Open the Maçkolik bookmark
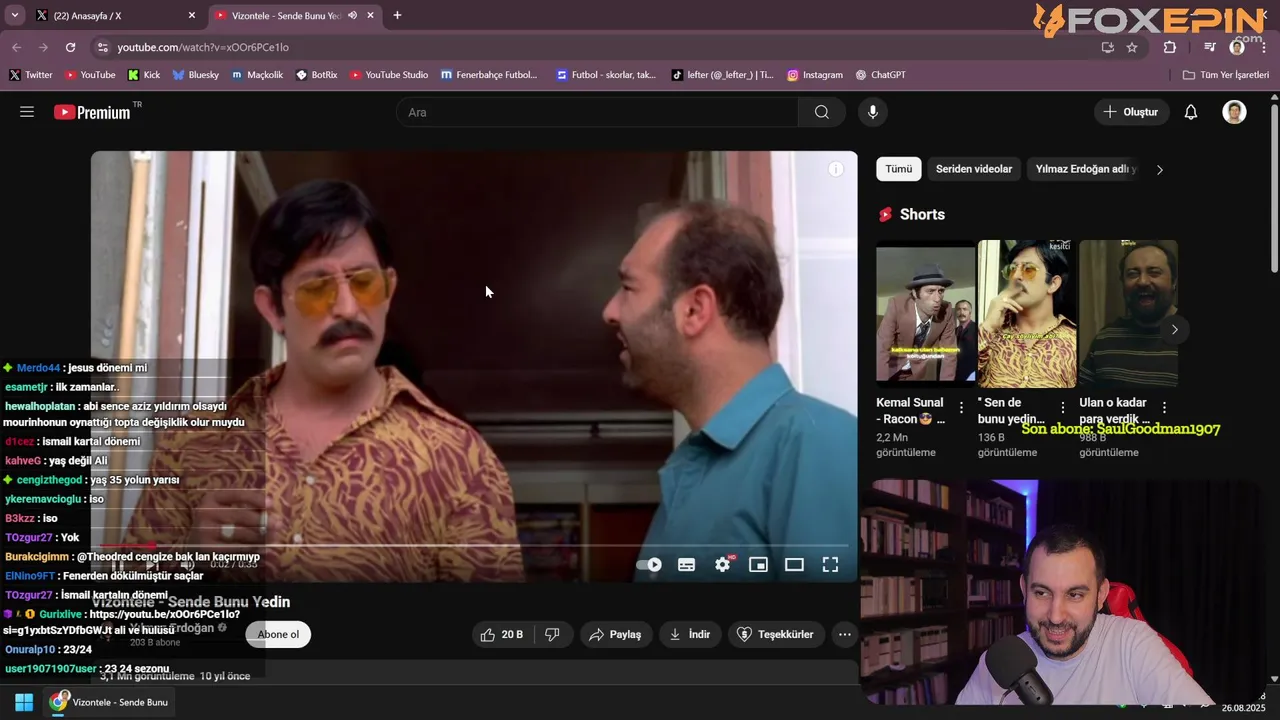Viewport: 1280px width, 720px height. [x=257, y=75]
